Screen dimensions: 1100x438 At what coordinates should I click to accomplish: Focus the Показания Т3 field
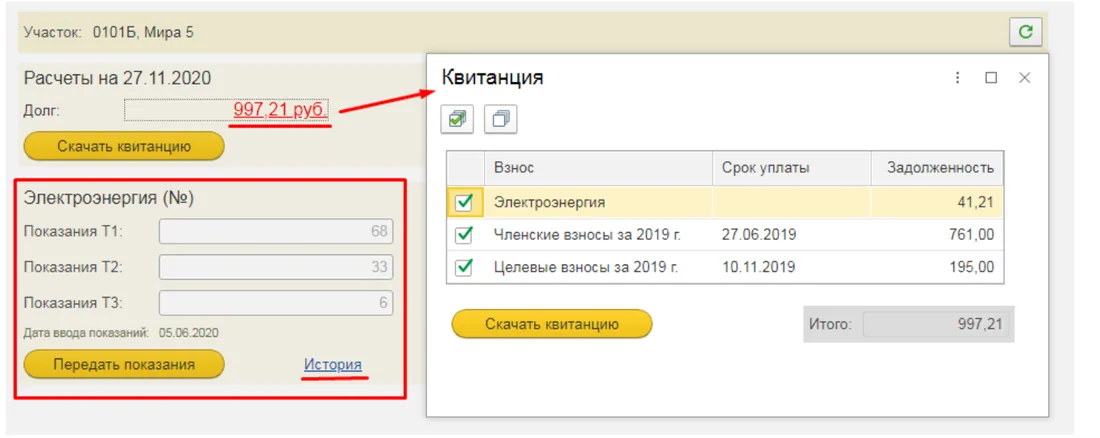coord(276,304)
